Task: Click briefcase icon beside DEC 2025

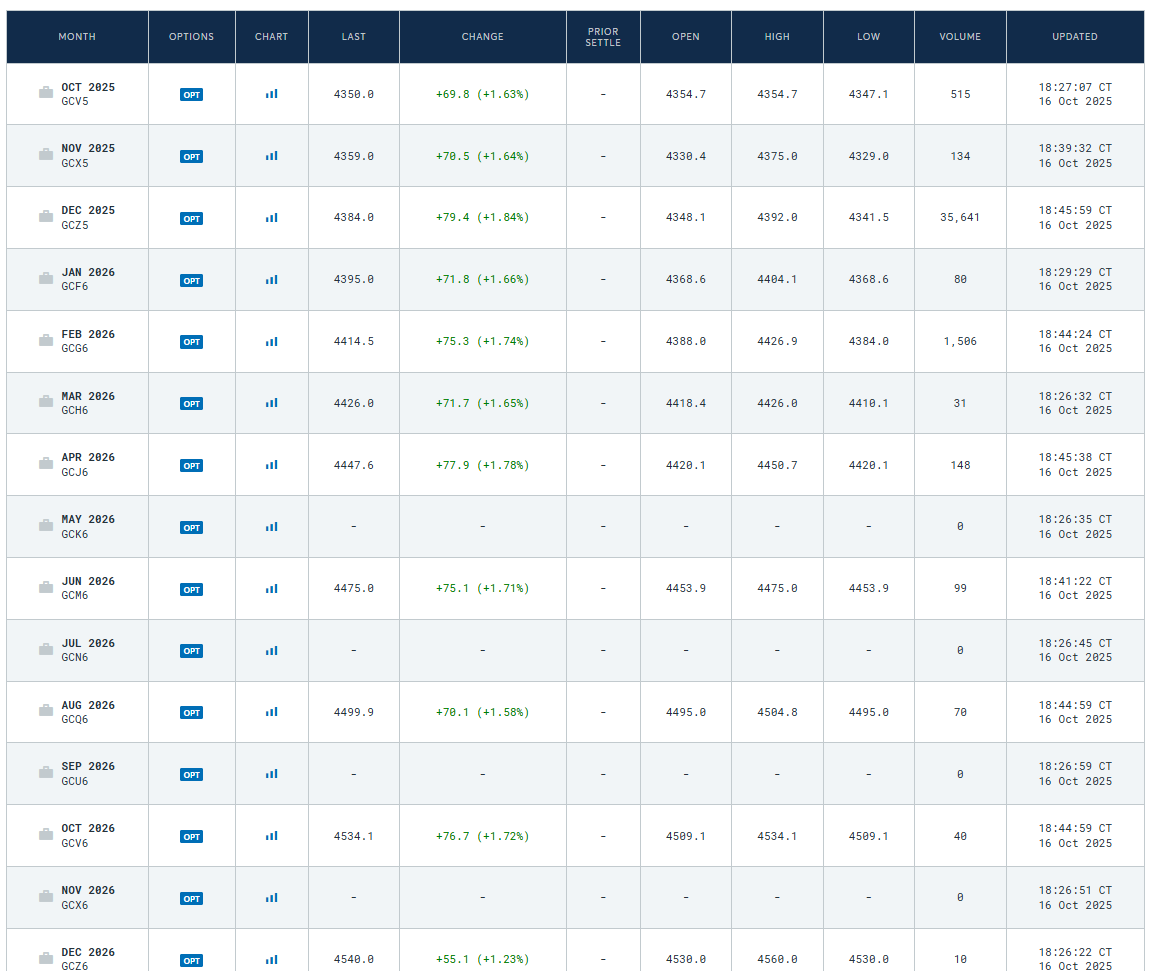Action: (x=46, y=216)
